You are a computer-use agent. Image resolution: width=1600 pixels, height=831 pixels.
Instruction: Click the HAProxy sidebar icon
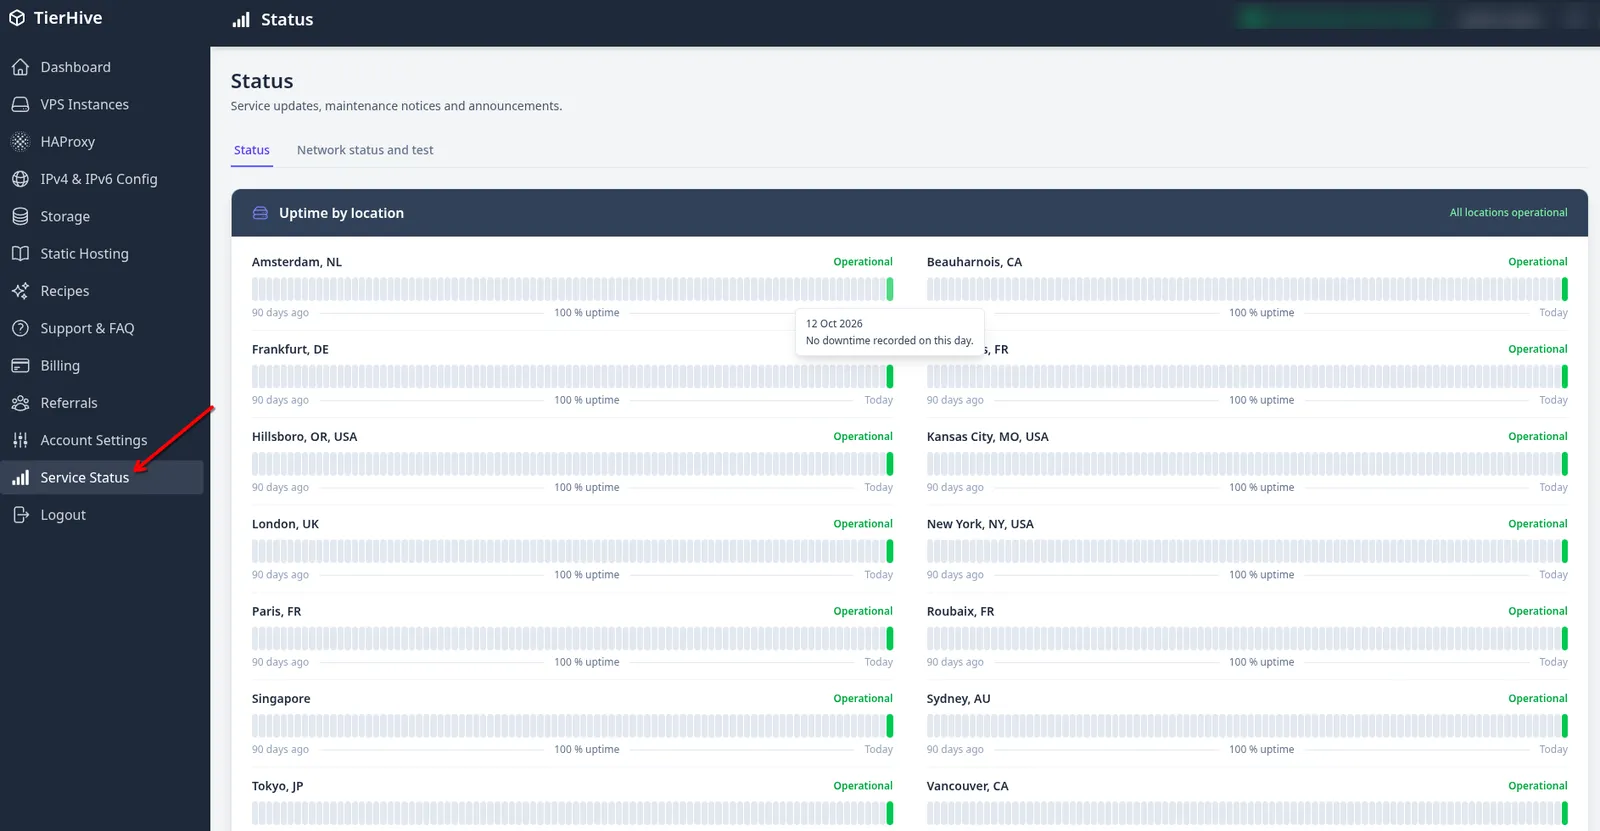click(x=20, y=142)
